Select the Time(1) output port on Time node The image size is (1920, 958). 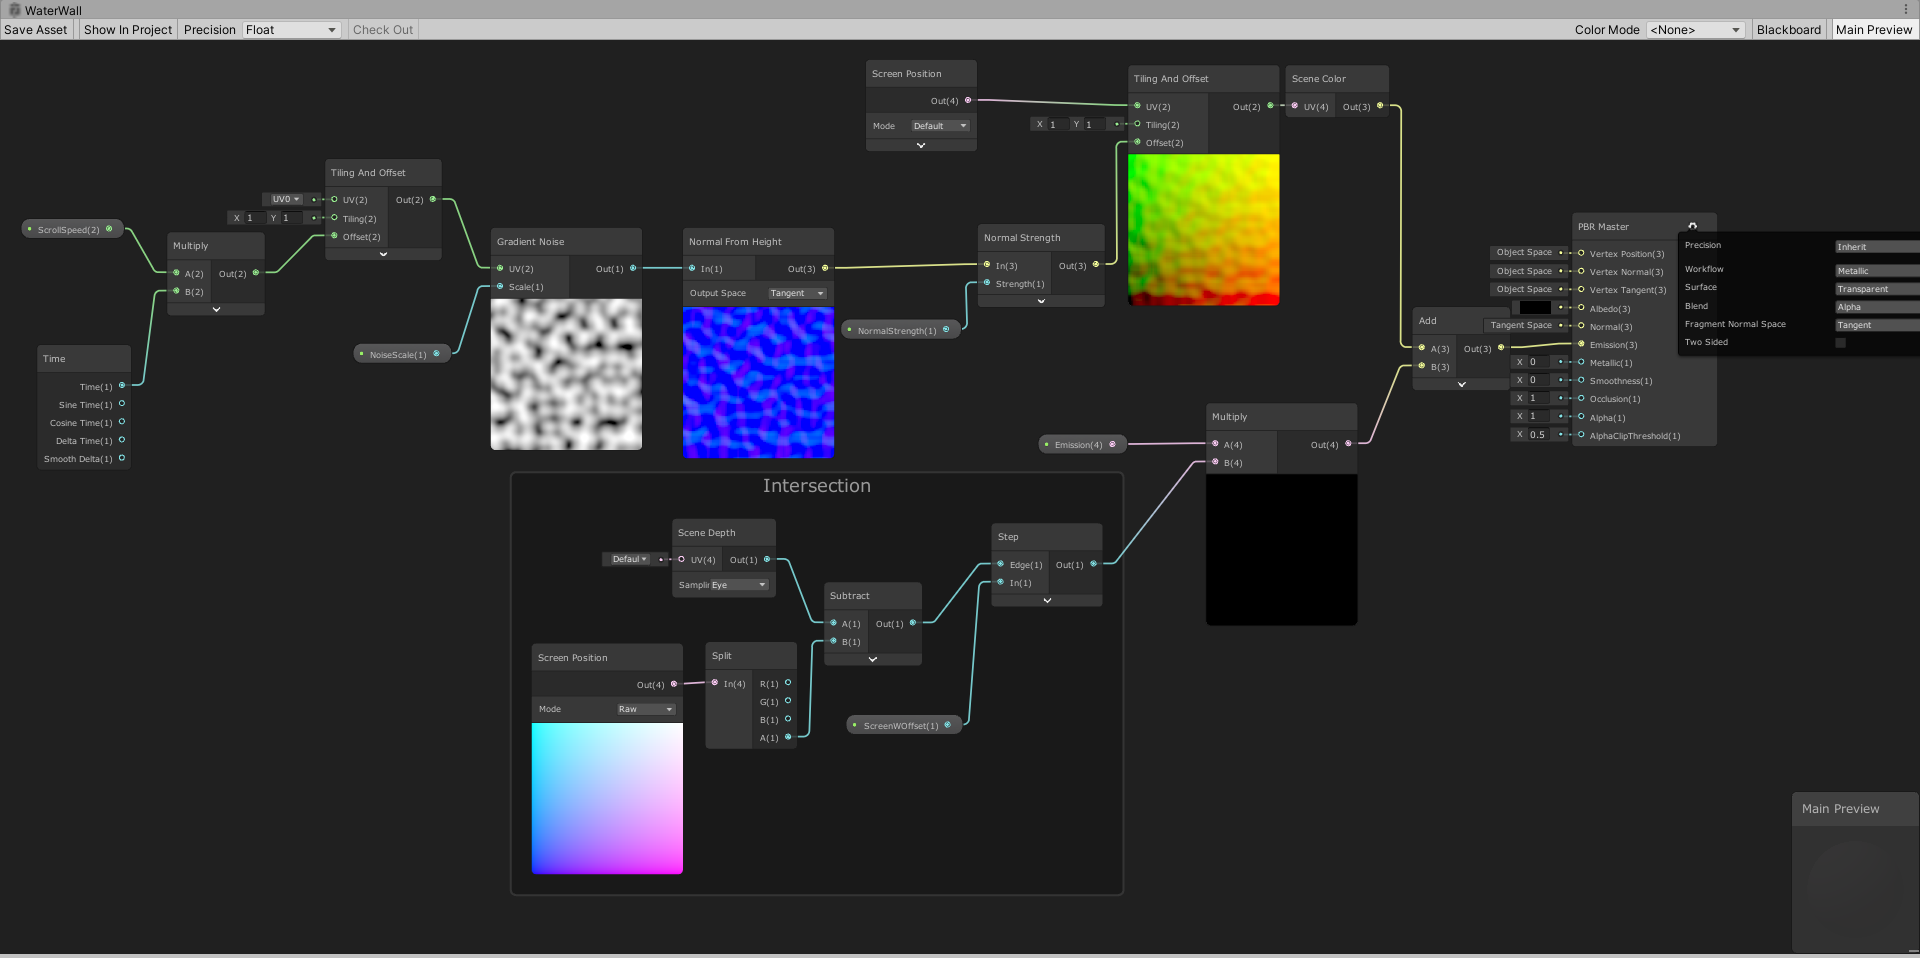pos(121,387)
